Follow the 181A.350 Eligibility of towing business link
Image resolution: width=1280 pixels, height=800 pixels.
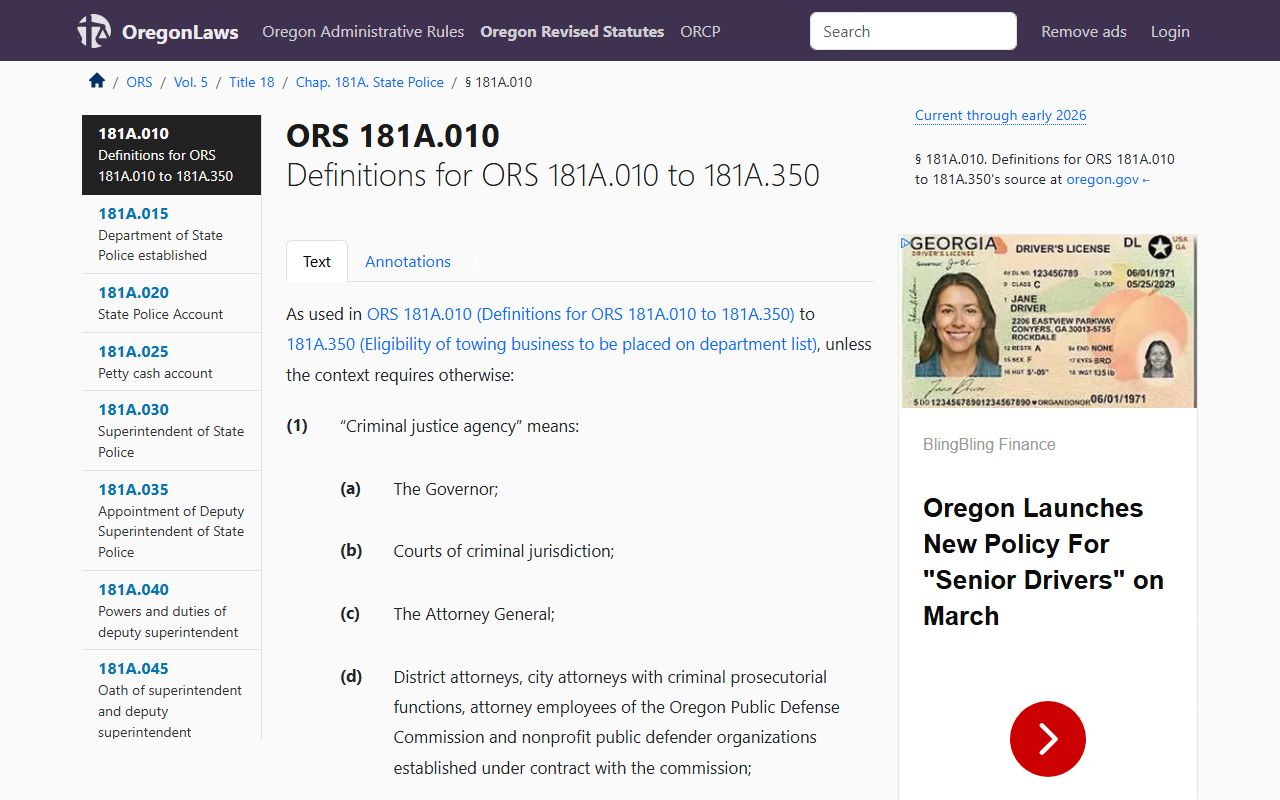[x=552, y=344]
